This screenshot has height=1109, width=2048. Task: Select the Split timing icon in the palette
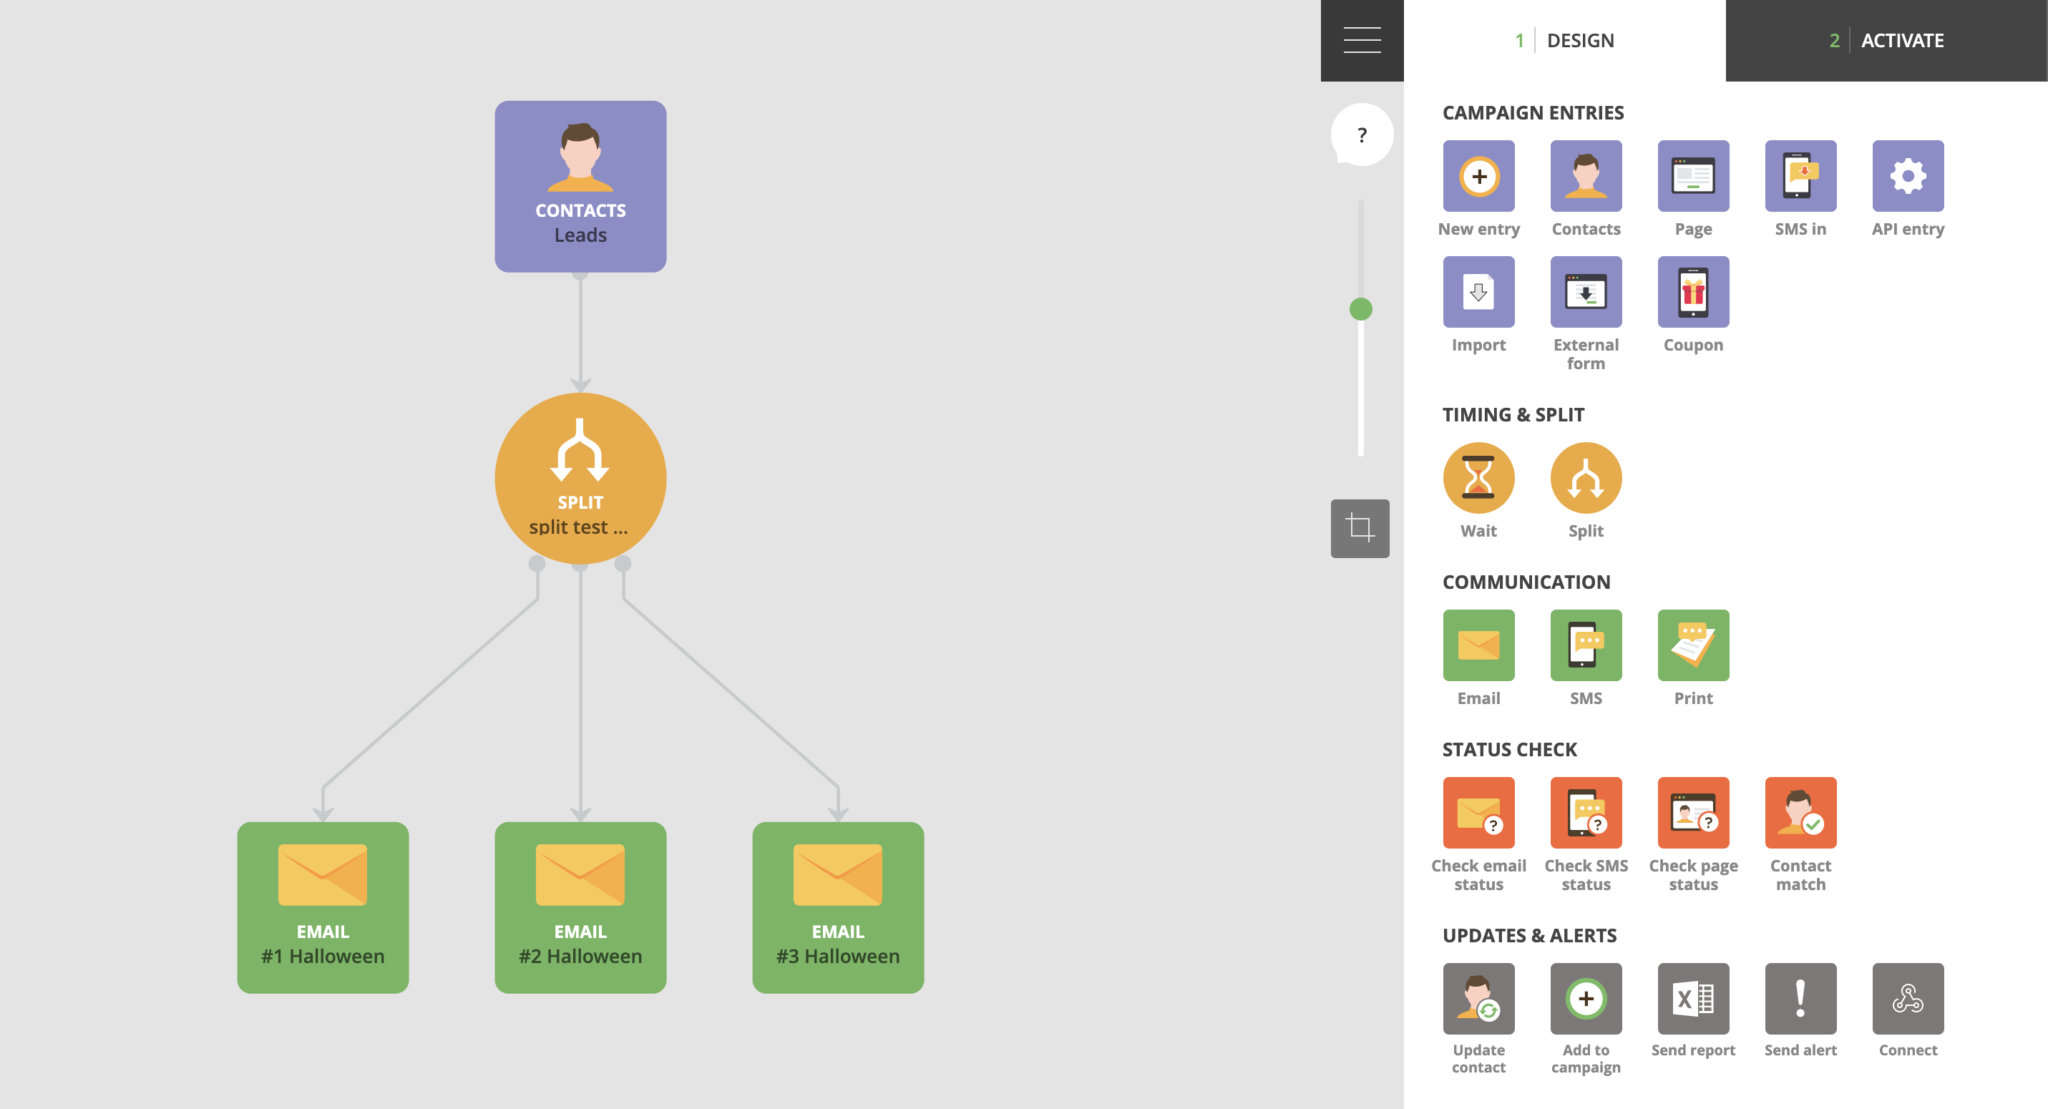(x=1586, y=478)
